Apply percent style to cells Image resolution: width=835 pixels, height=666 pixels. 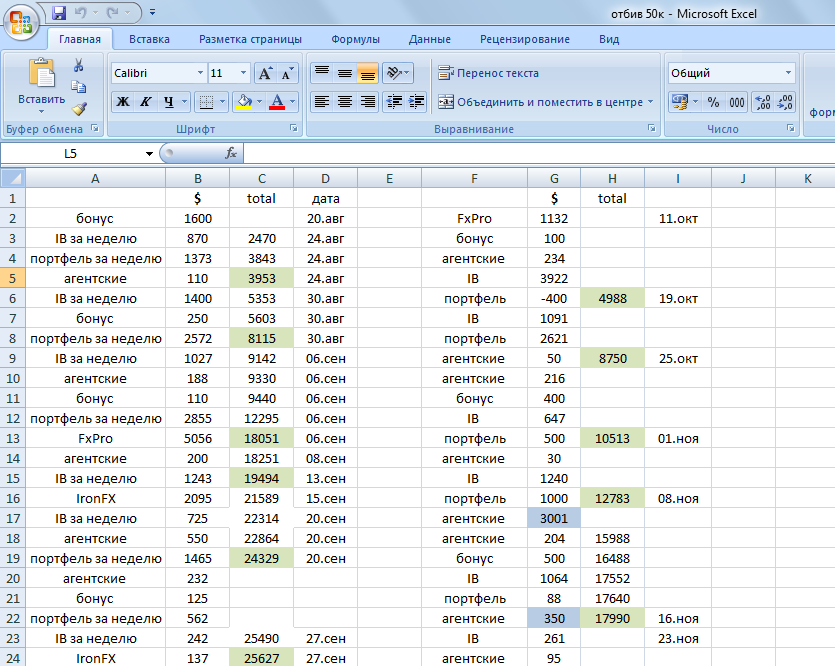tap(714, 102)
